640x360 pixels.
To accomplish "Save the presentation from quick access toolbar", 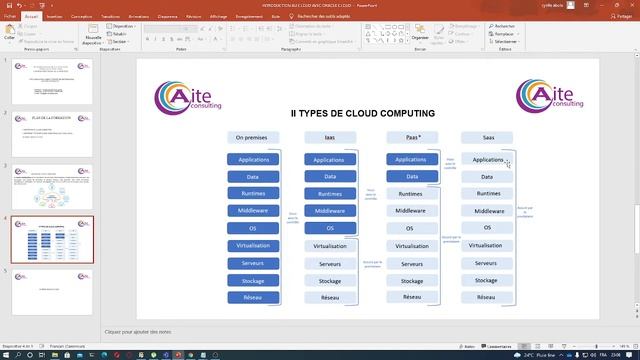I will 9,5.
